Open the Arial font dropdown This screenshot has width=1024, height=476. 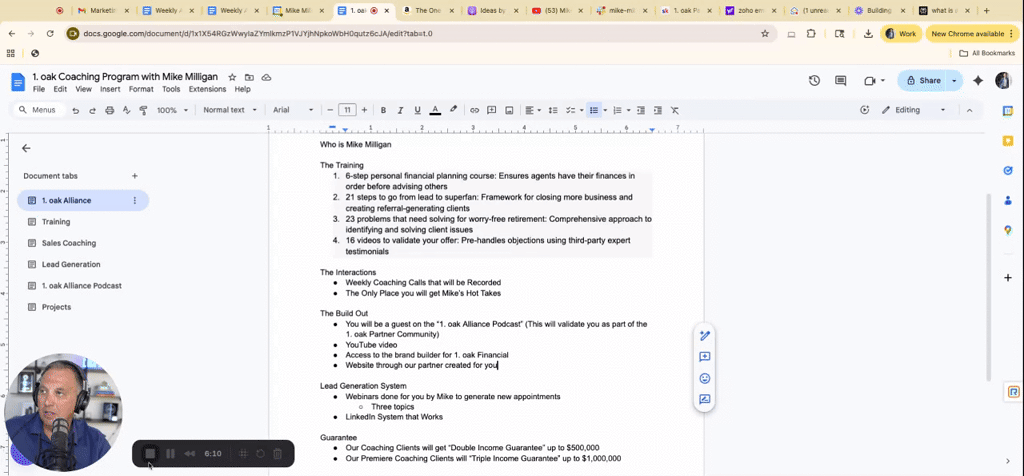(293, 110)
